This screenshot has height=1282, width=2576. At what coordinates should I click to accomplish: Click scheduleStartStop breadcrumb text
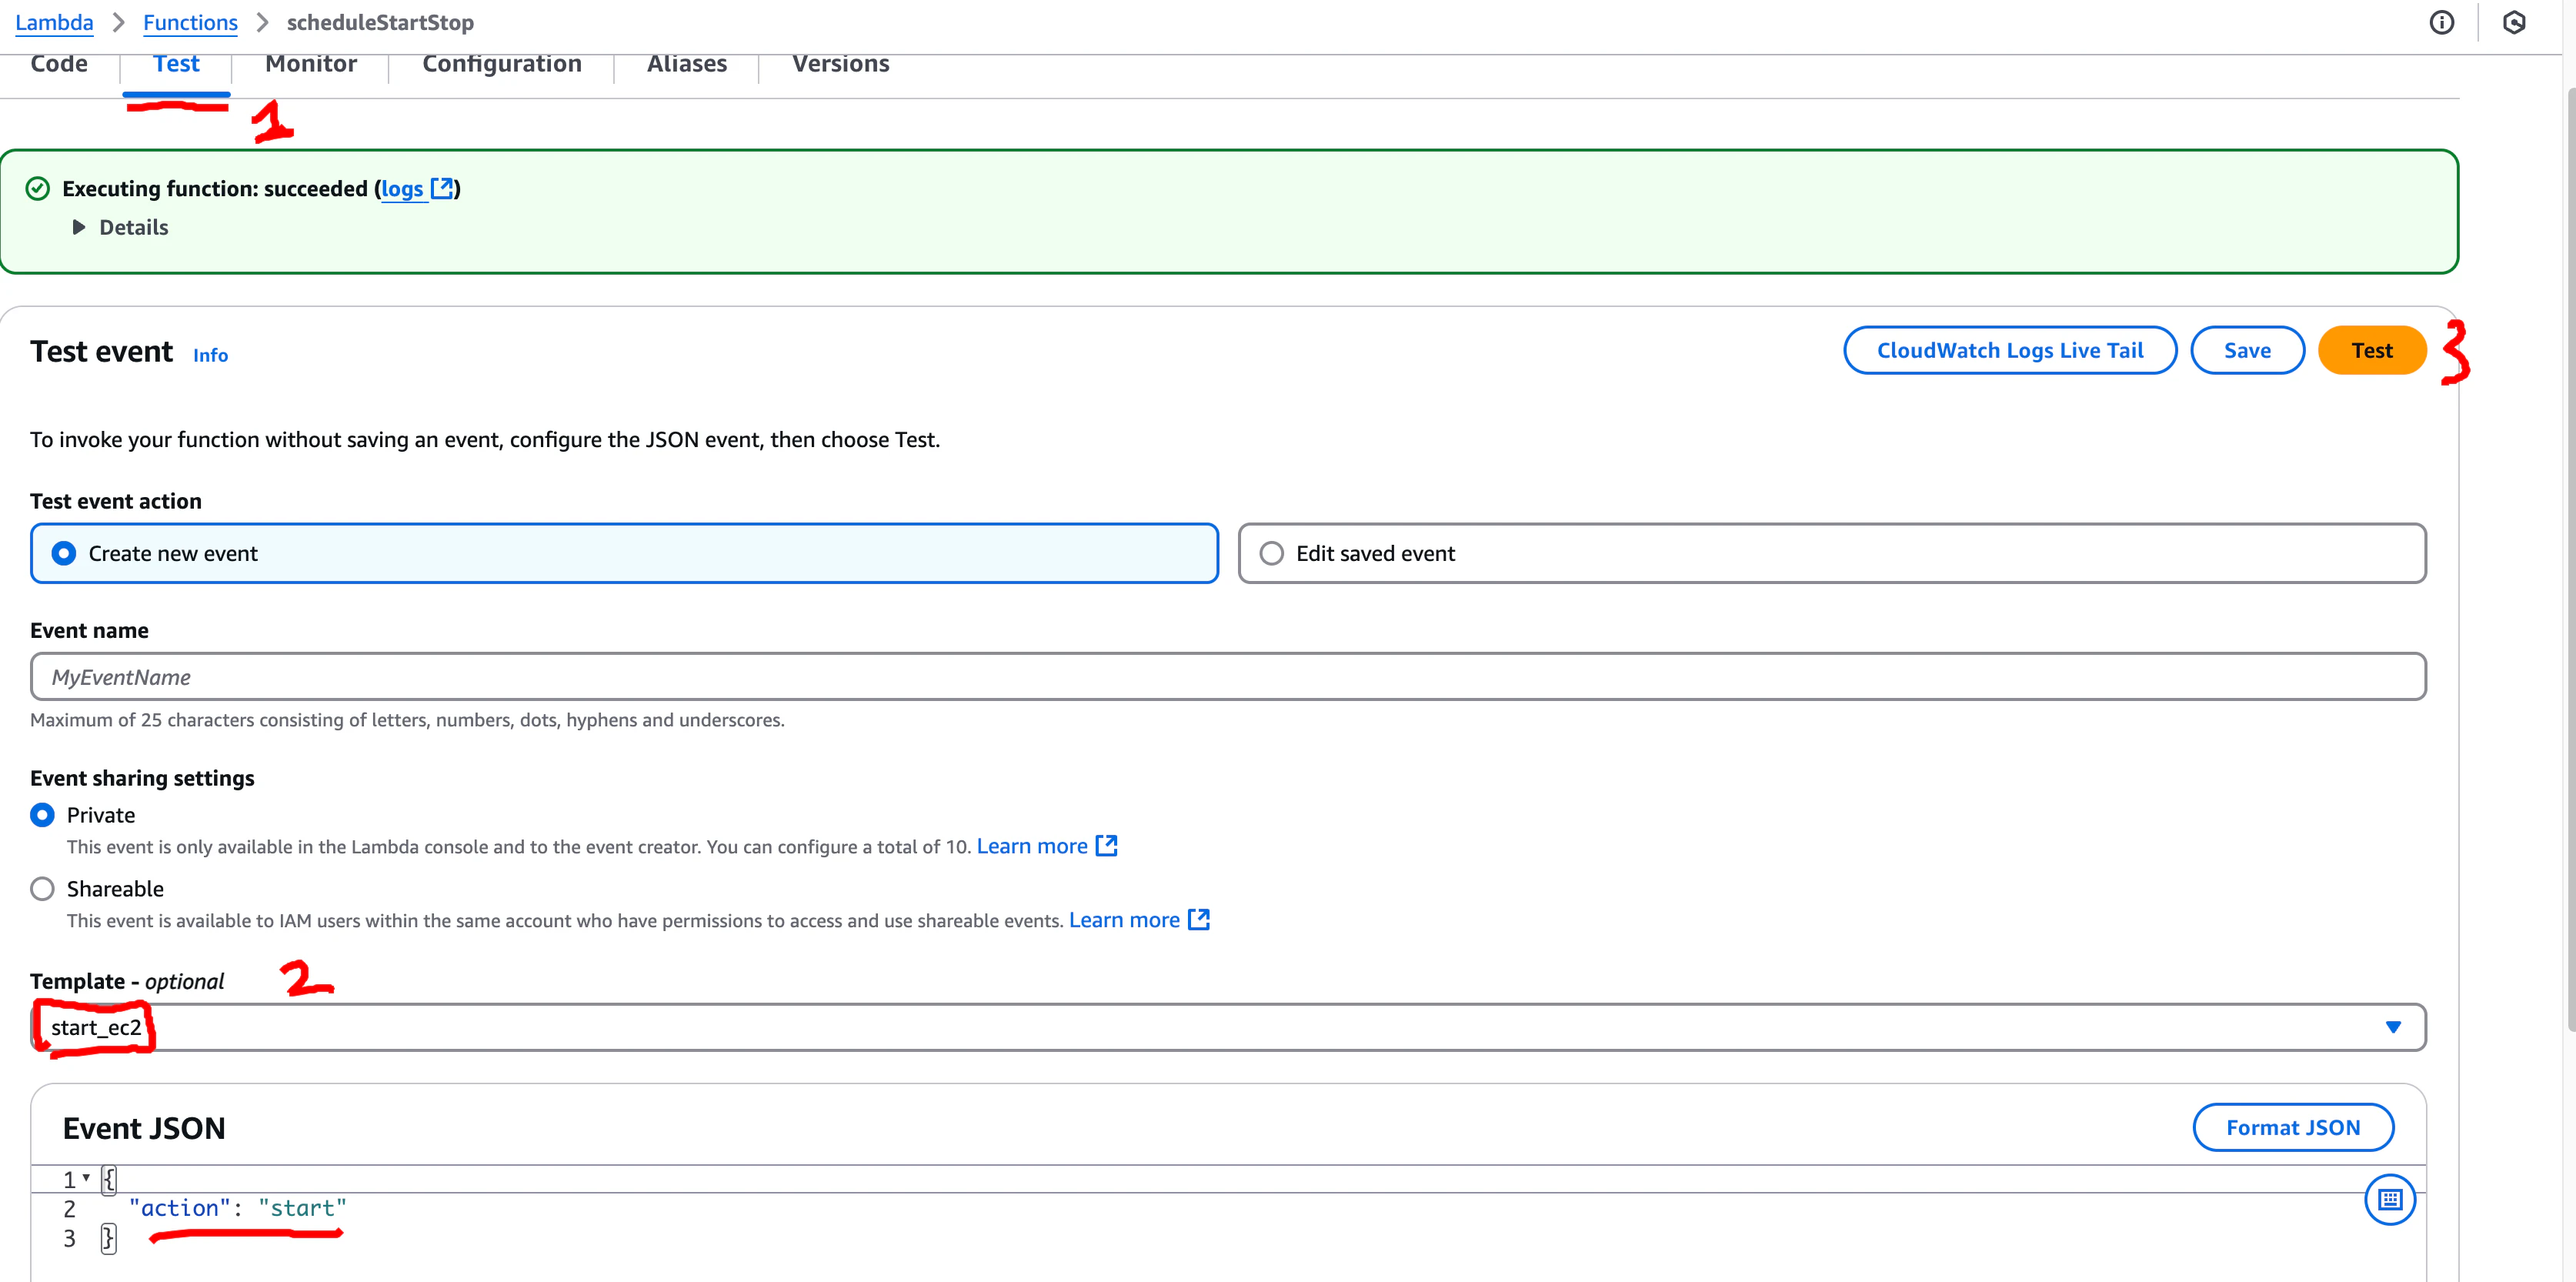[380, 22]
